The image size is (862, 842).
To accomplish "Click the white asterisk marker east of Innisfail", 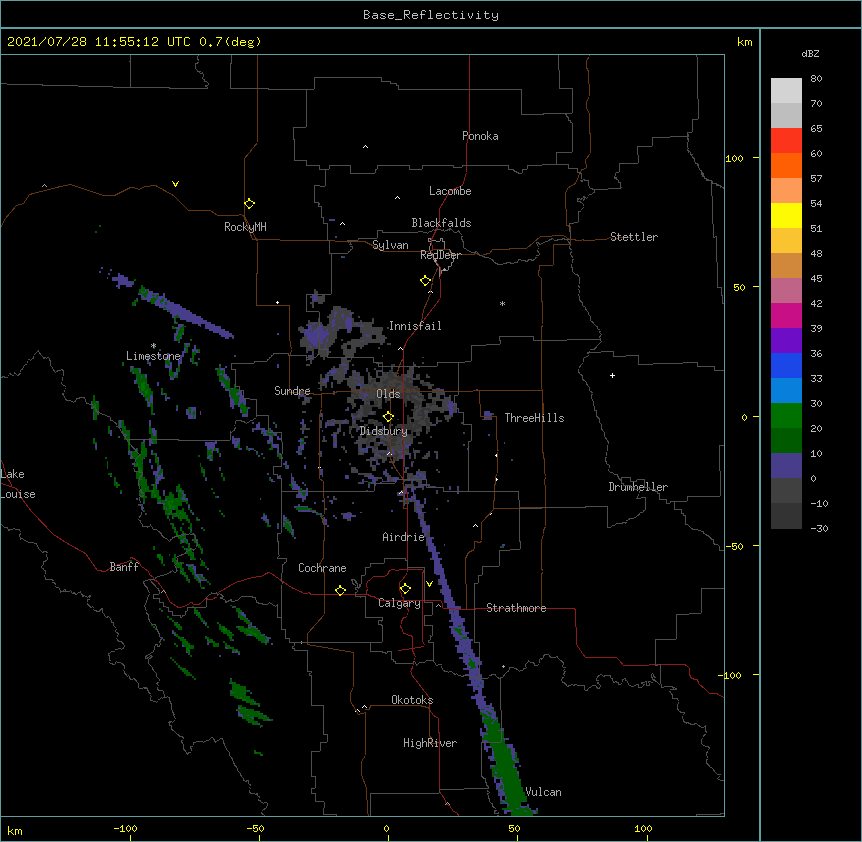I will tap(502, 303).
